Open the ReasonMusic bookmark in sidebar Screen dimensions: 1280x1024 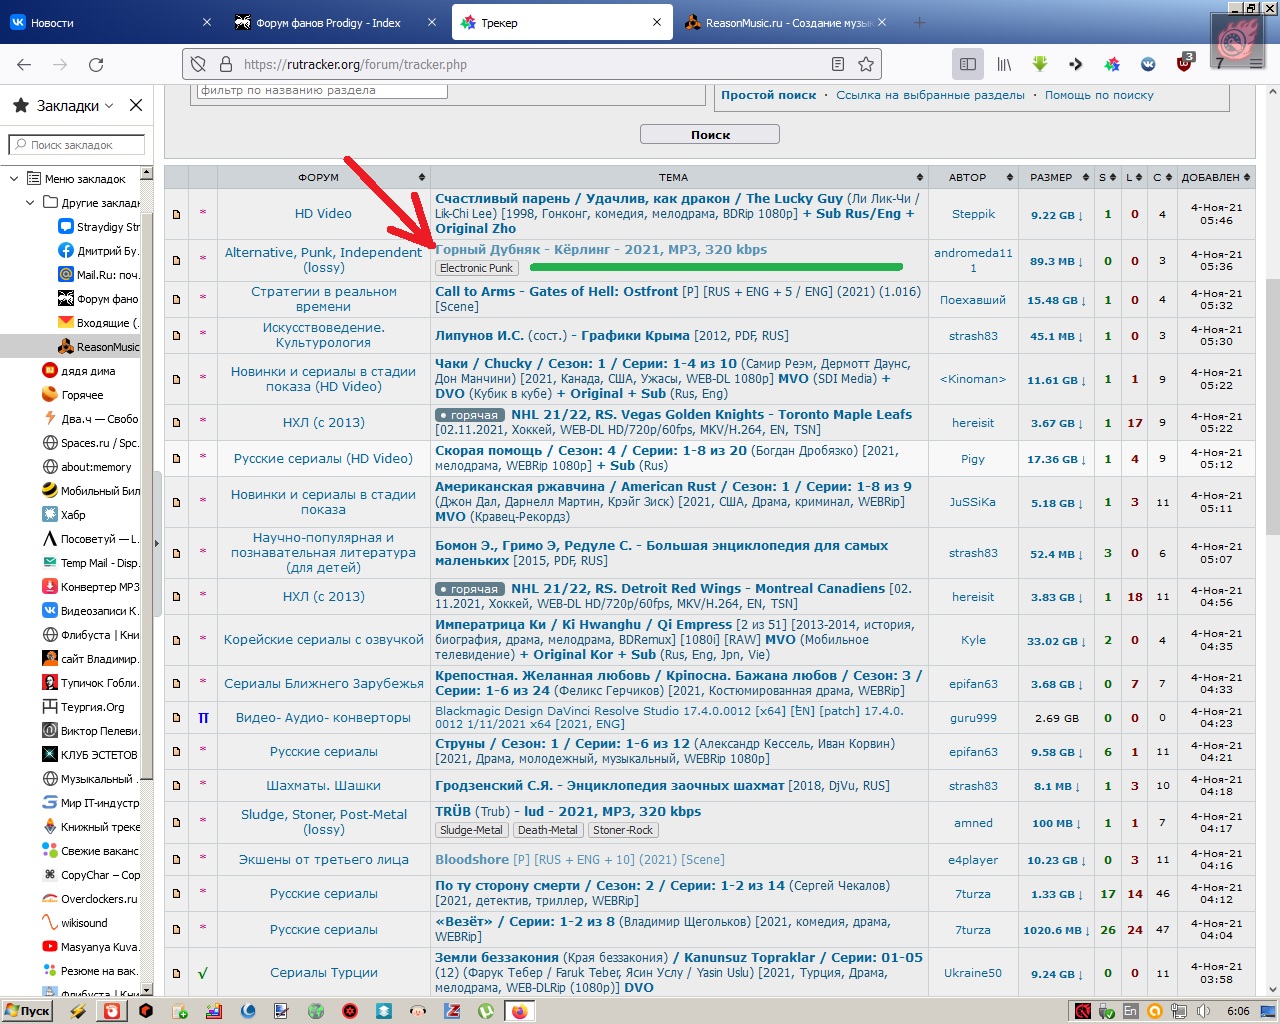pyautogui.click(x=98, y=347)
